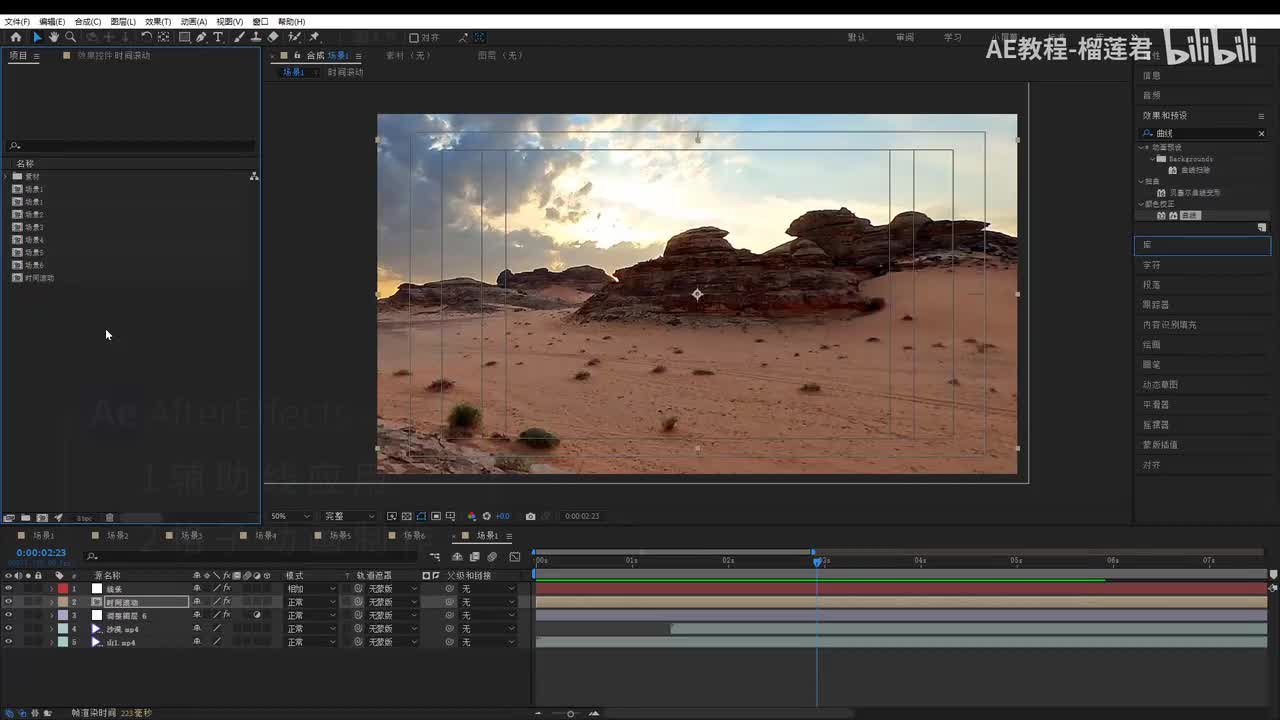Select the Hand tool in toolbar
Viewport: 1280px width, 720px height.
[54, 37]
